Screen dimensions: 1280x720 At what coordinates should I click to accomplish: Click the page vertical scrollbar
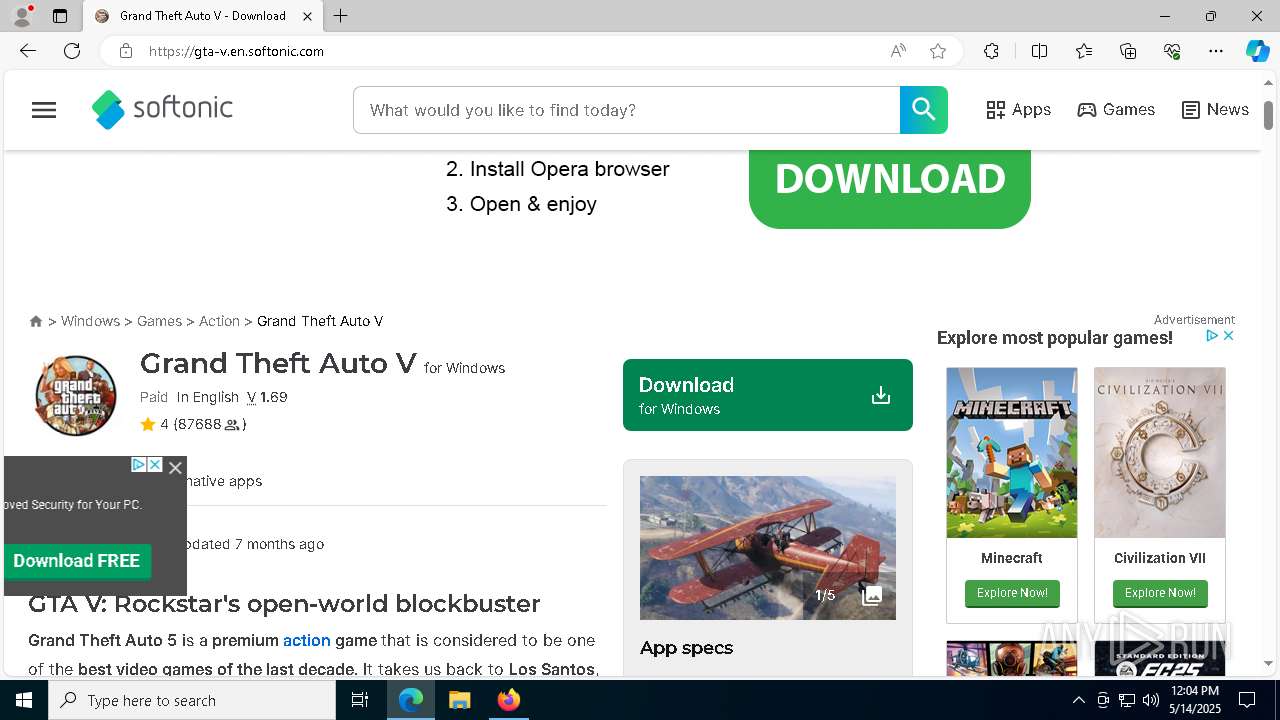(1268, 115)
